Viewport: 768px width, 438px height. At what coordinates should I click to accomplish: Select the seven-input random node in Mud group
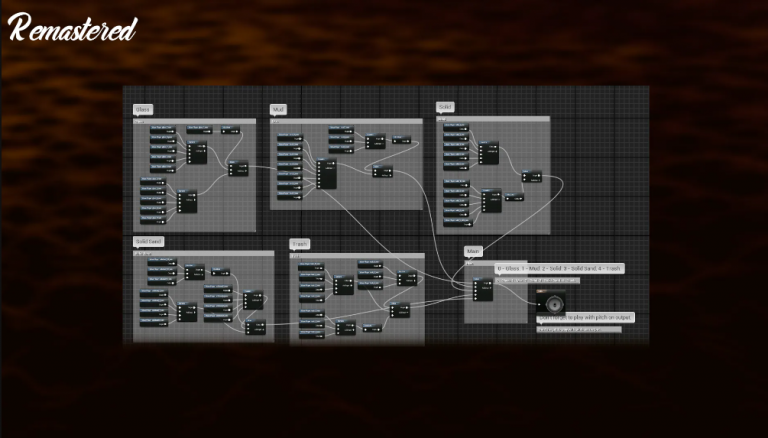(326, 173)
